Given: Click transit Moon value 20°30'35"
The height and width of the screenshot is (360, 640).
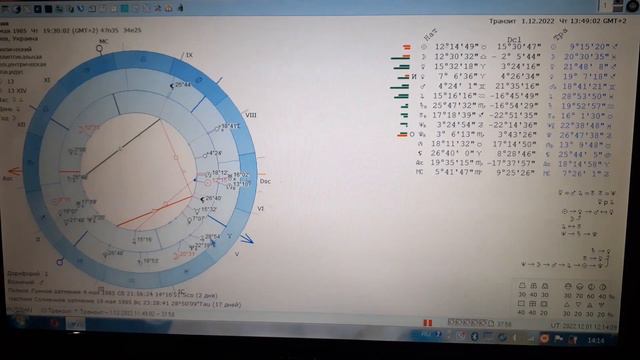Looking at the screenshot, I should 588,57.
